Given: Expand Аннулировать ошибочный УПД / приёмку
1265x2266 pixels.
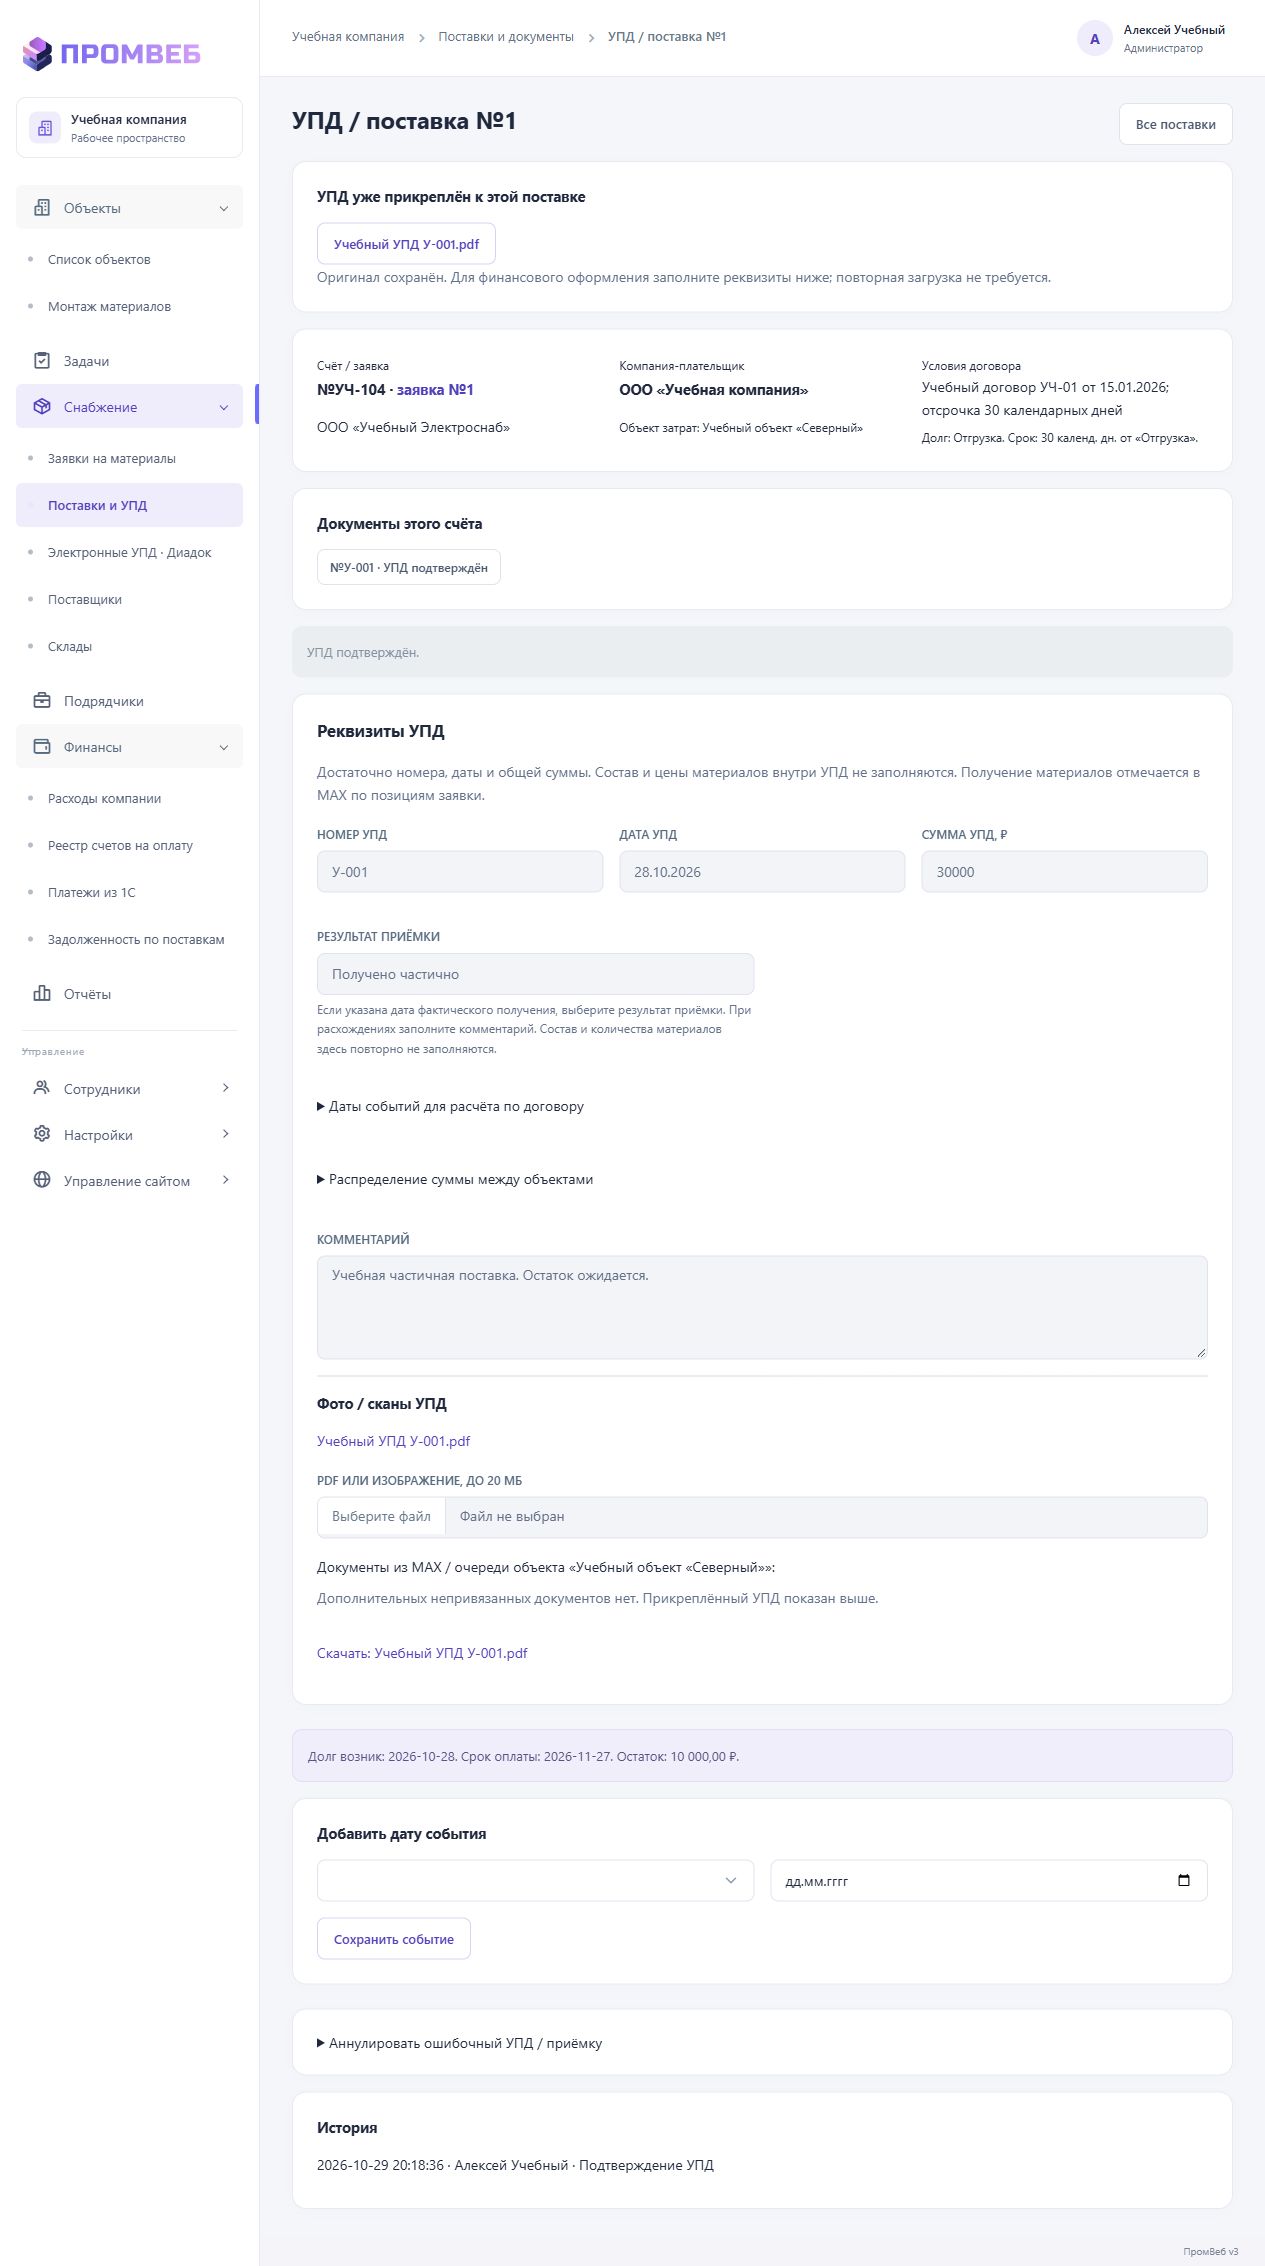Looking at the screenshot, I should (x=460, y=2044).
